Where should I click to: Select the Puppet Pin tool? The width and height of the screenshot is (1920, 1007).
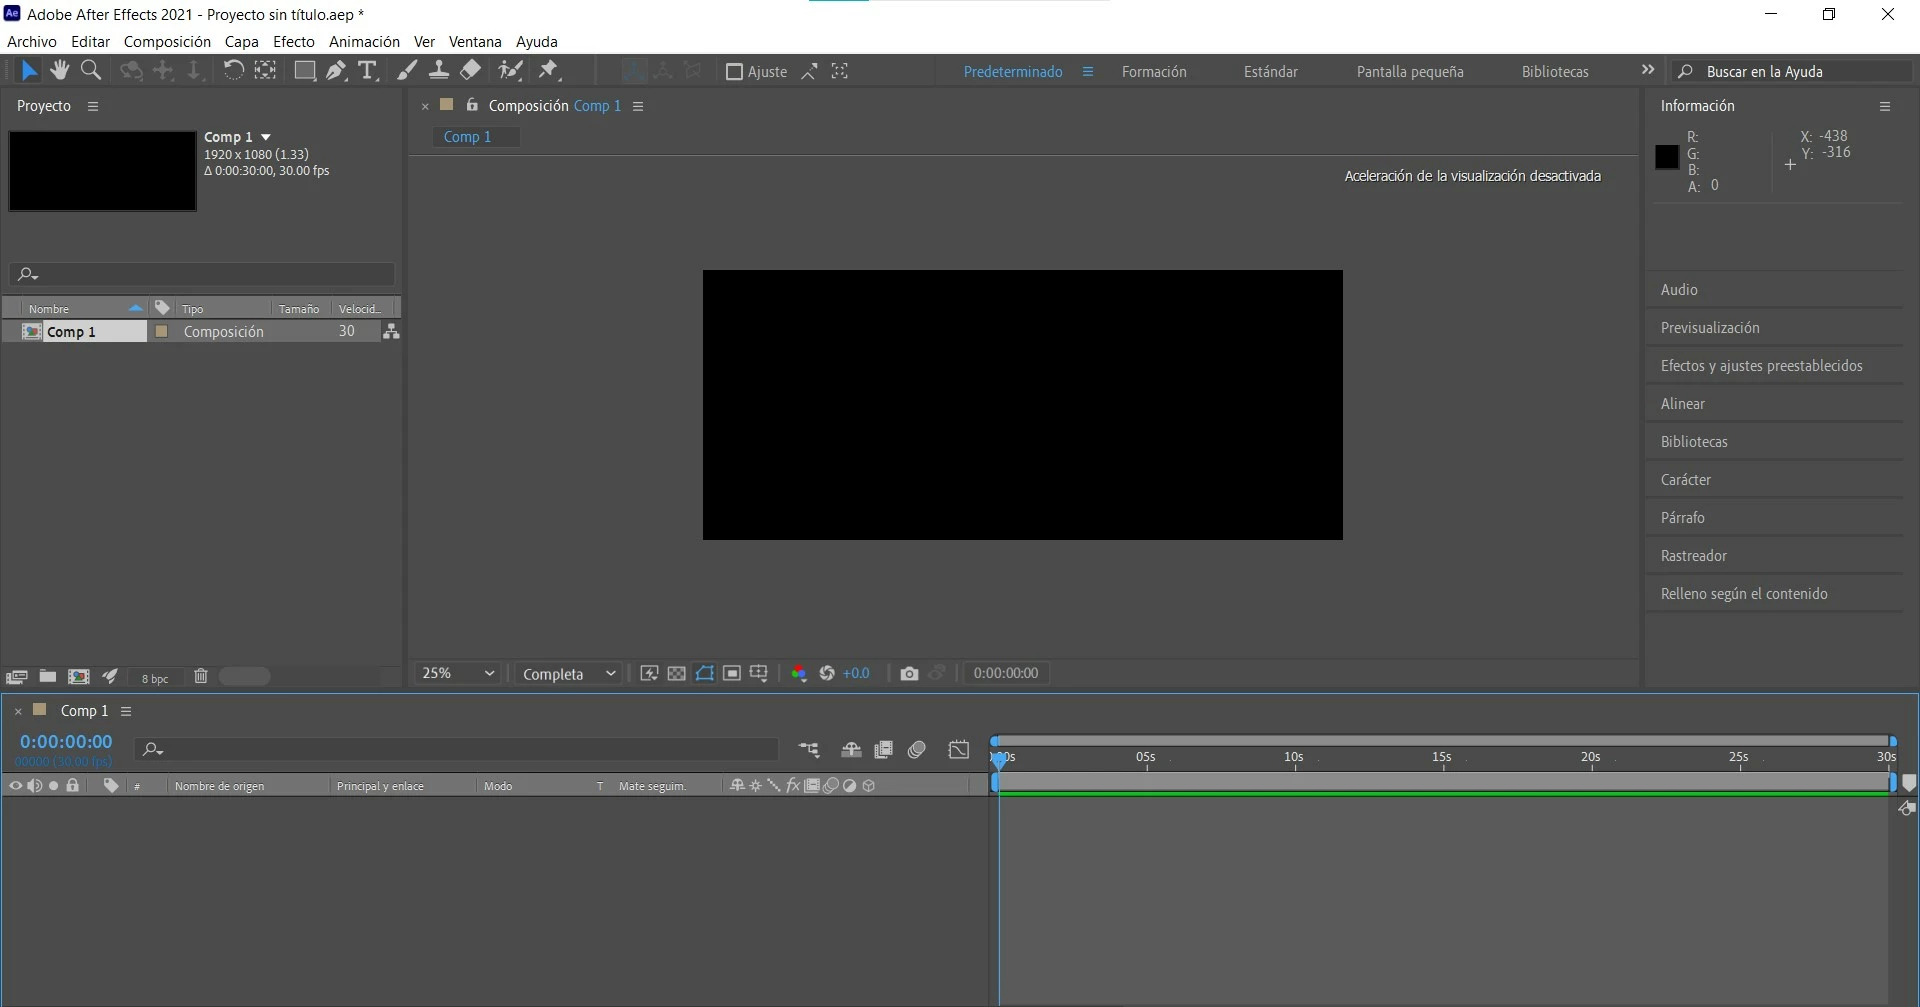click(x=548, y=70)
